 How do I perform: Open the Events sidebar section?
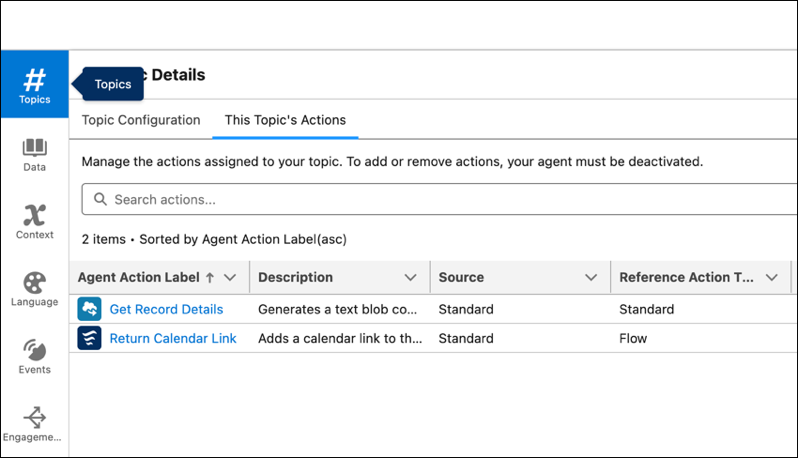(35, 357)
